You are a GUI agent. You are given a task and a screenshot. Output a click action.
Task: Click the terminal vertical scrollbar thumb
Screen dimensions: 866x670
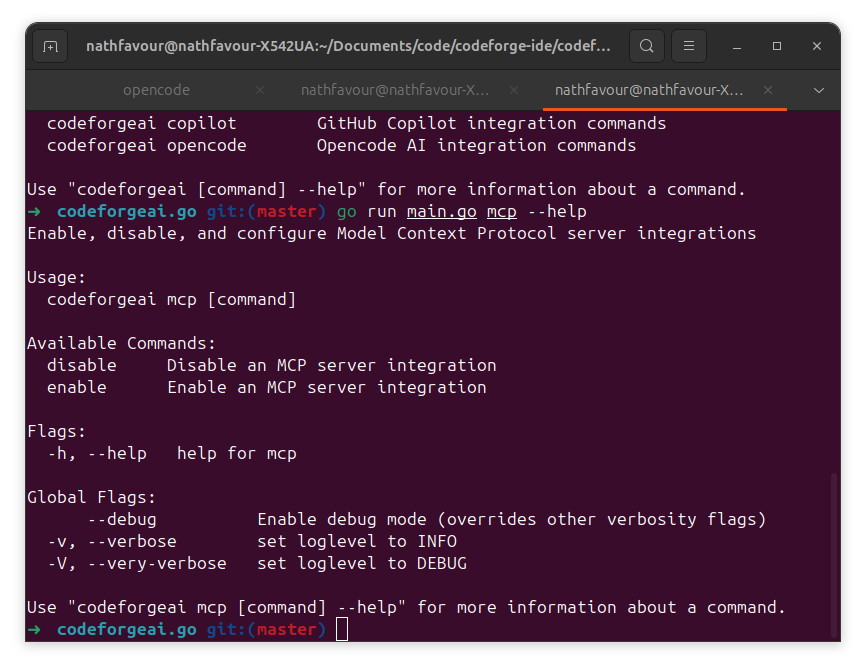click(834, 555)
